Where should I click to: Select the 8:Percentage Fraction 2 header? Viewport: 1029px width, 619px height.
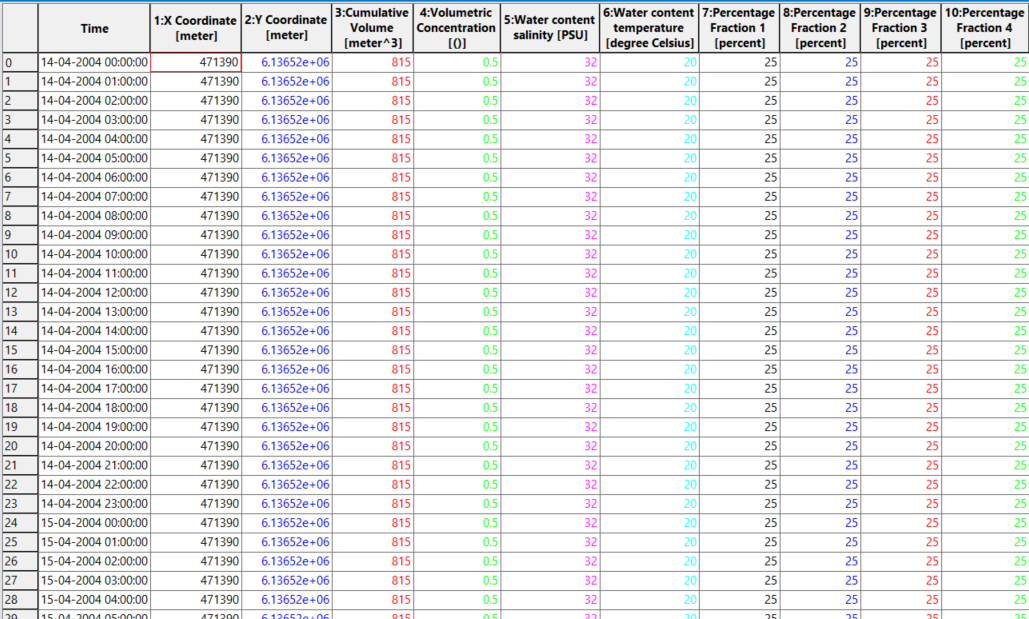point(820,28)
